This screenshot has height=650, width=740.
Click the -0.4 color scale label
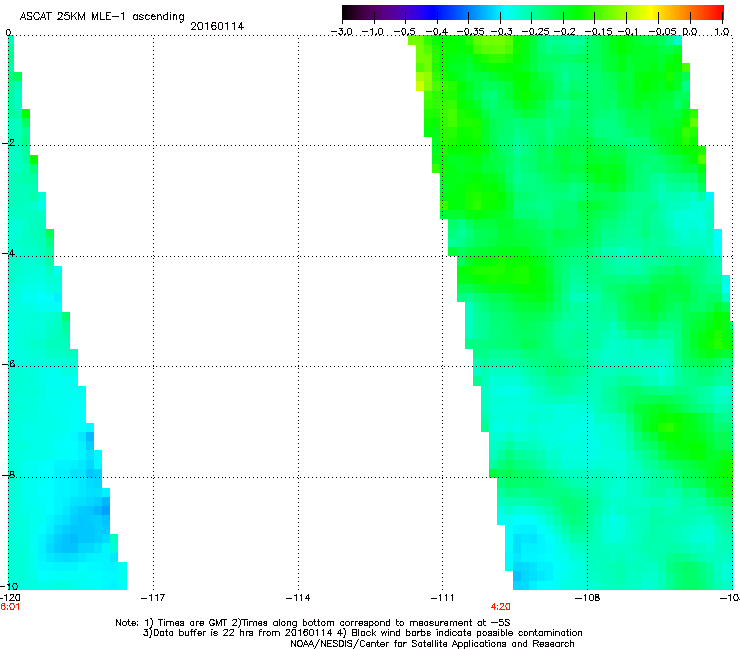coord(437,32)
